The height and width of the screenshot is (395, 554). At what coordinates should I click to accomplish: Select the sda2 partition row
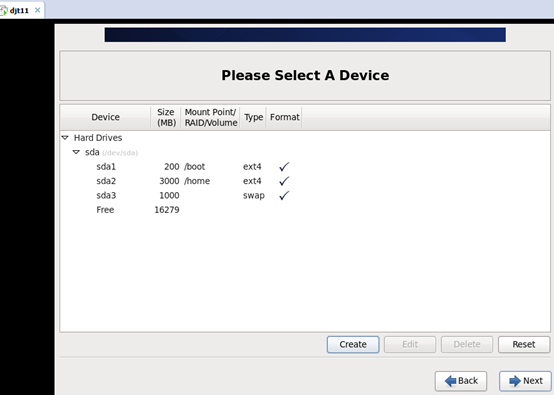click(x=305, y=181)
